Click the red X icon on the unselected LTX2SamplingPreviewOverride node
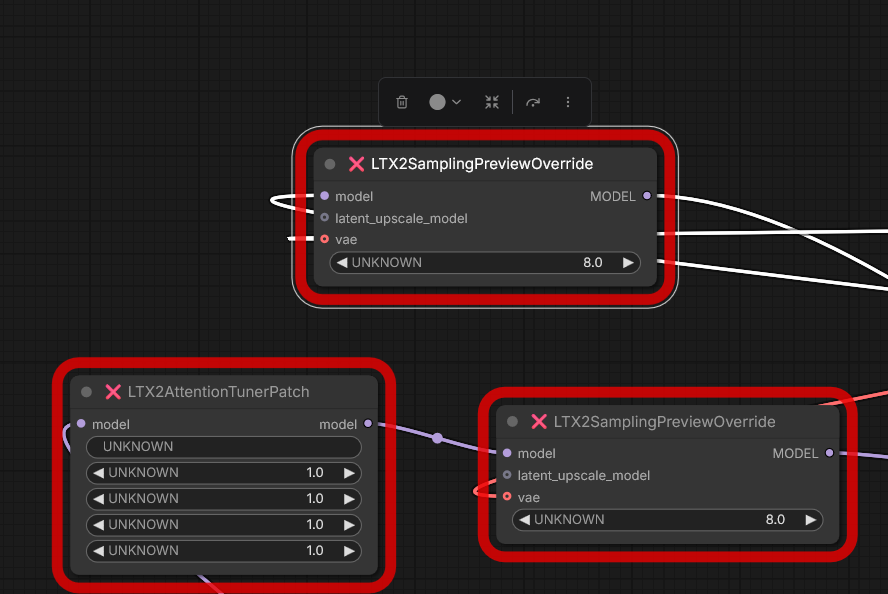 click(539, 422)
